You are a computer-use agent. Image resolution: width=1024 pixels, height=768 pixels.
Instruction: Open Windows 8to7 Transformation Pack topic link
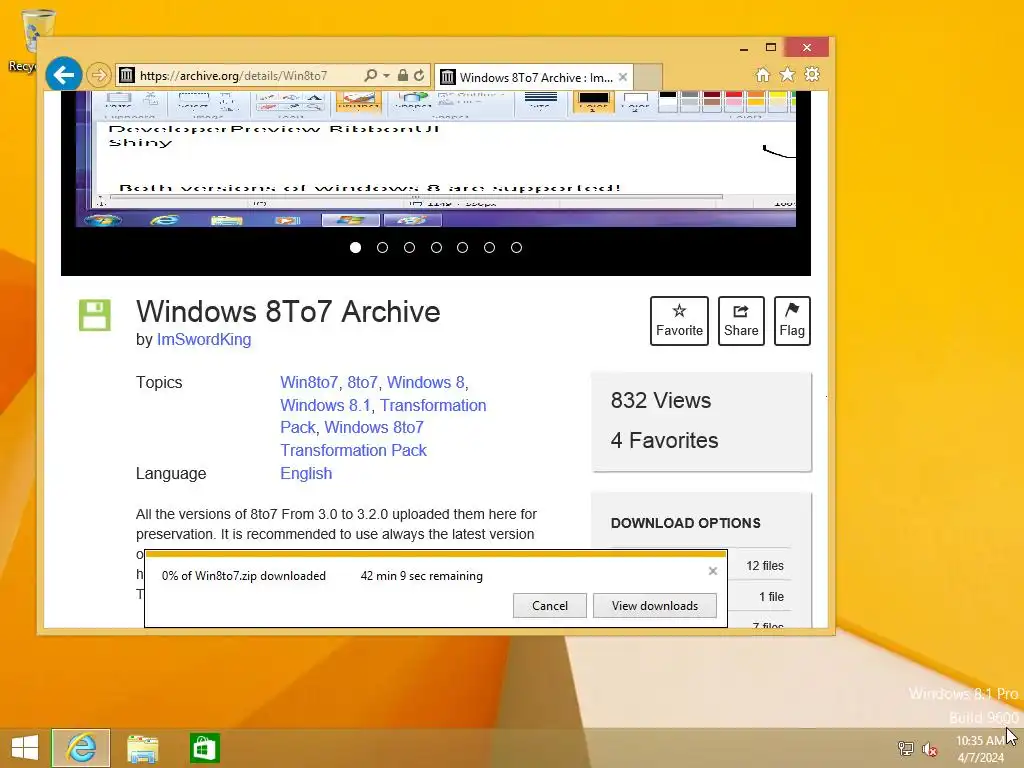tap(353, 439)
